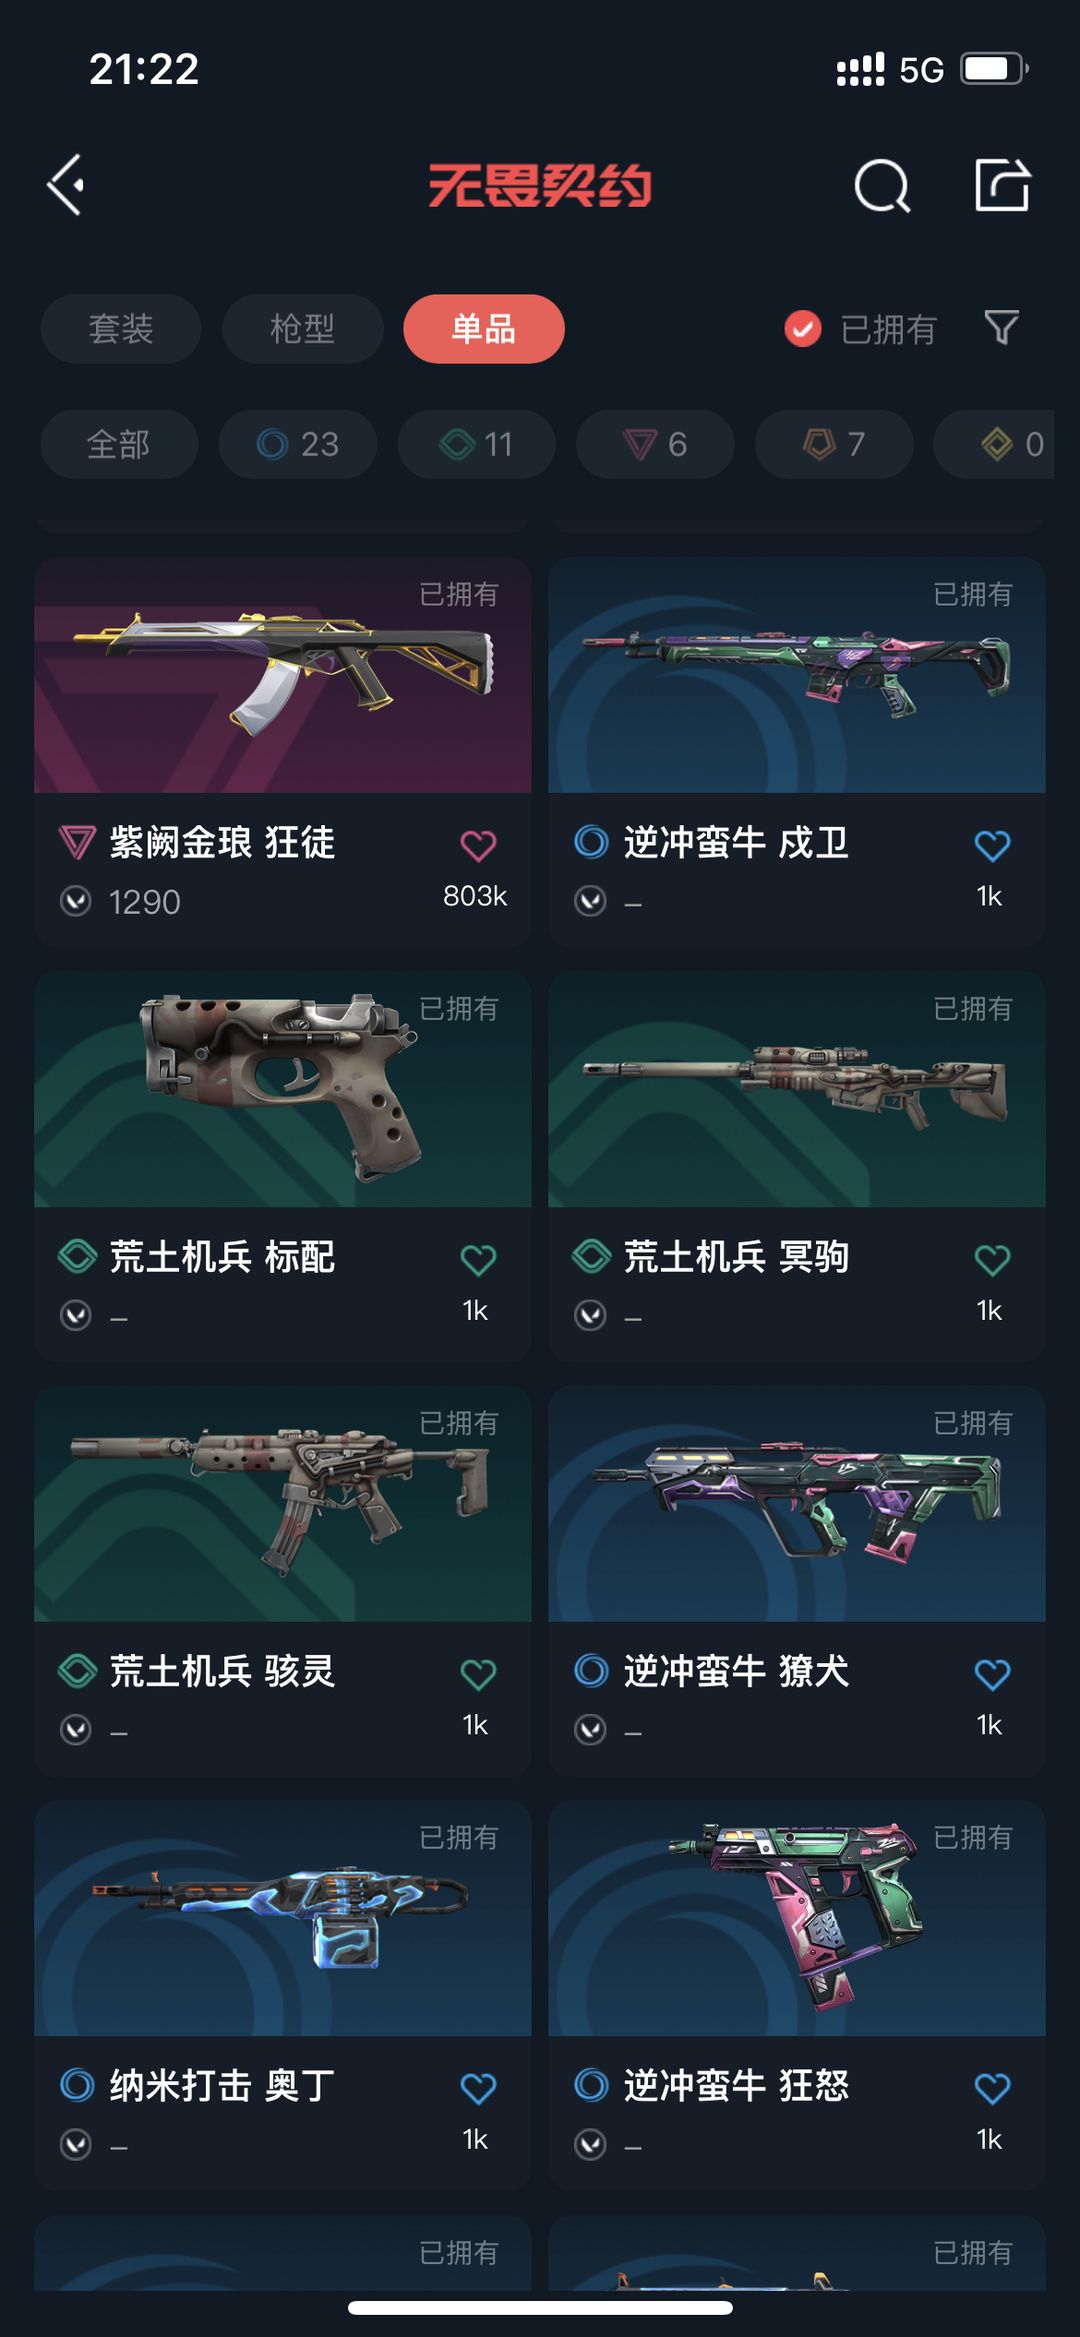Filter by orange tier showing 7

(834, 444)
